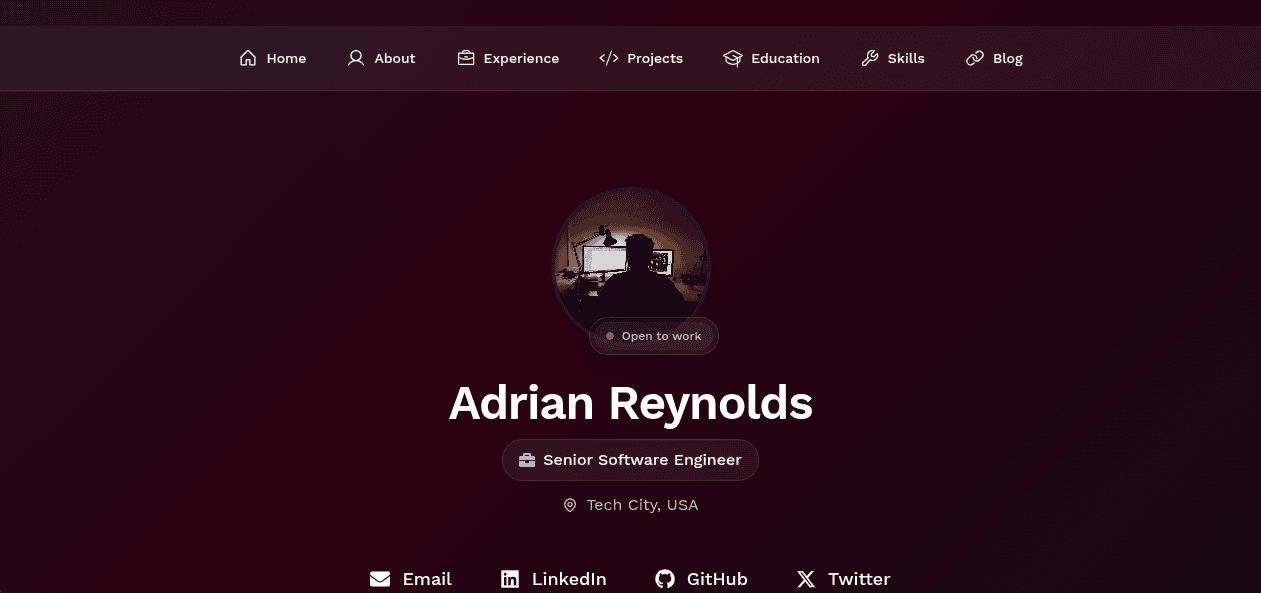1261x593 pixels.
Task: Click the location pin icon
Action: click(x=570, y=505)
